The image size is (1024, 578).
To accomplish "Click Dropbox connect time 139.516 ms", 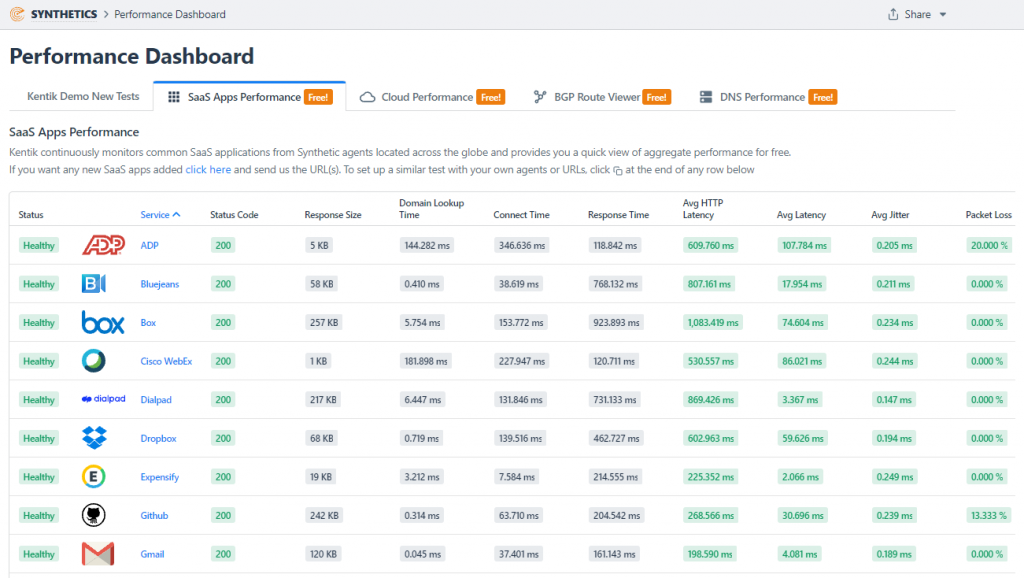I will [x=520, y=438].
